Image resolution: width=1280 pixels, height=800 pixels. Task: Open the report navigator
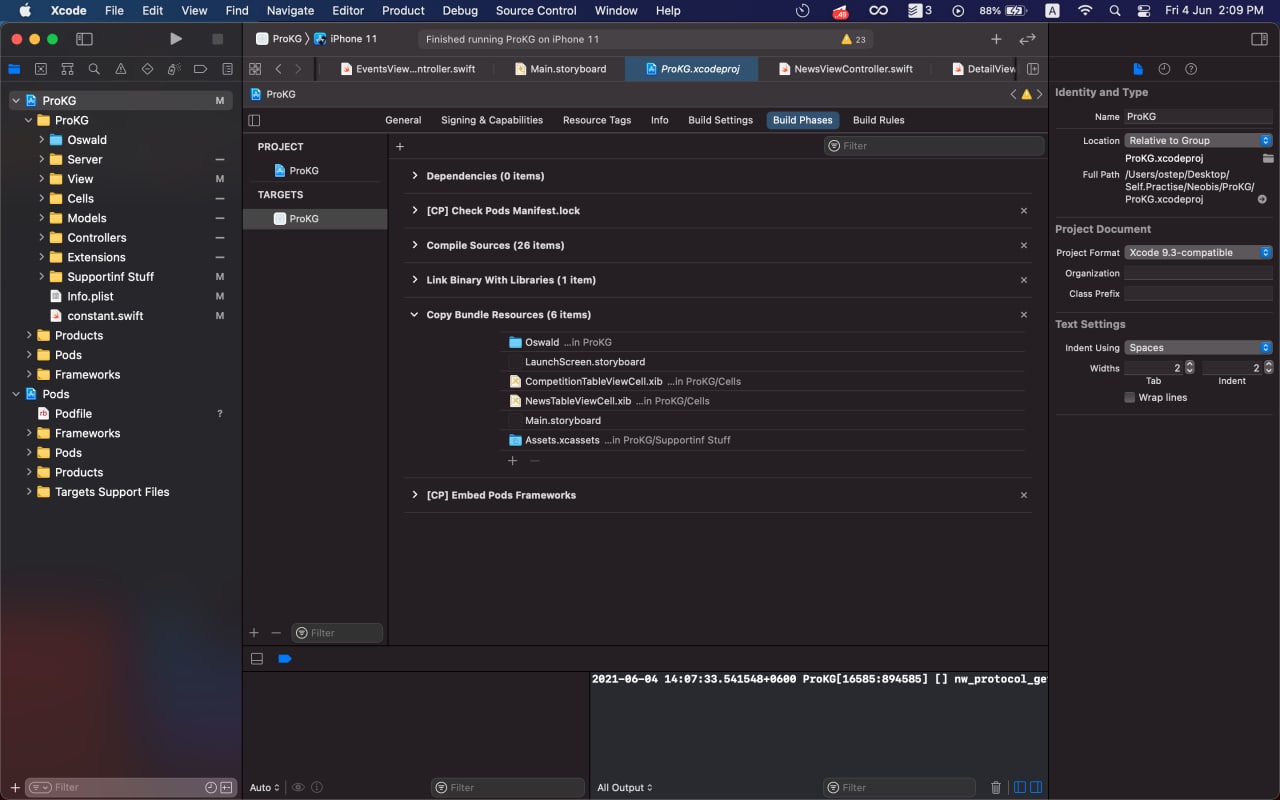point(227,69)
